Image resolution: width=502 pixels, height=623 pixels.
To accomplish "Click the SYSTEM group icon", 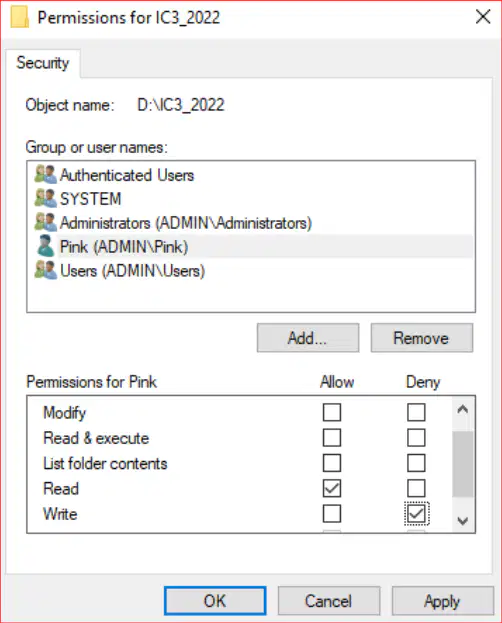I will point(45,198).
